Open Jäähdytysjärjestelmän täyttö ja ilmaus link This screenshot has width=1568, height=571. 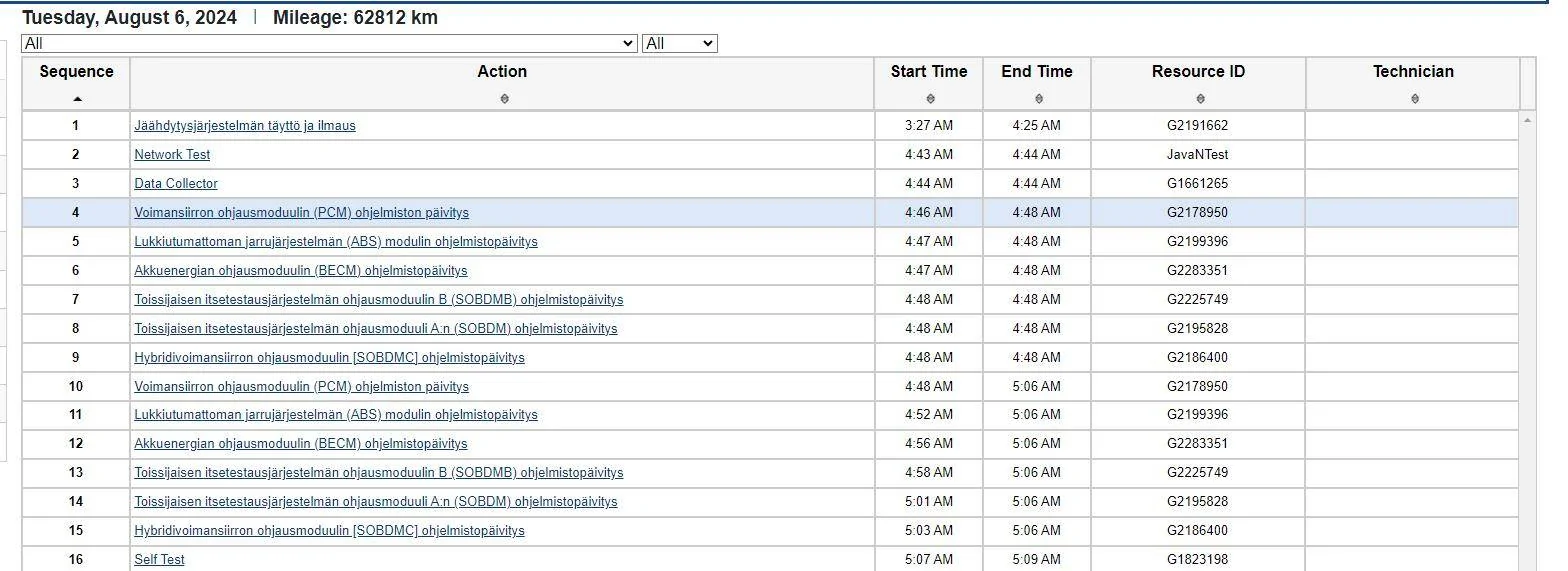(x=245, y=126)
